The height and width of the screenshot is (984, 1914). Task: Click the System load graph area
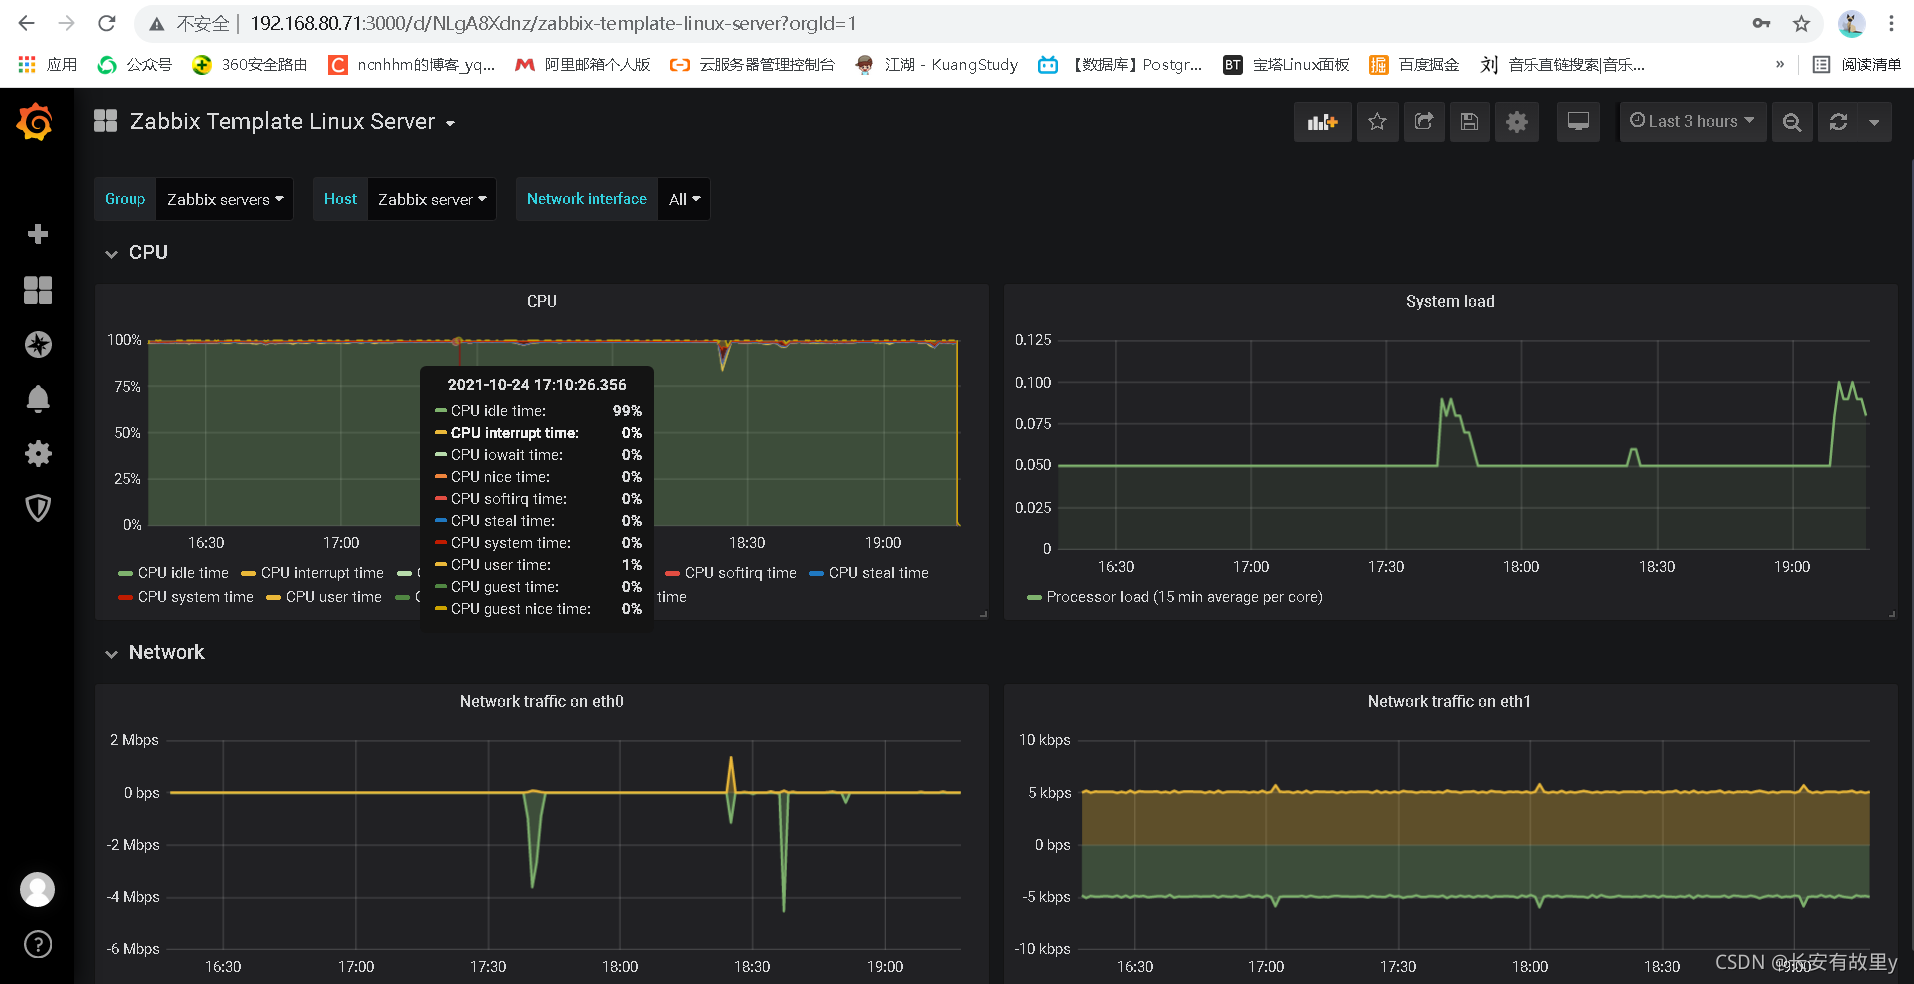(1462, 445)
